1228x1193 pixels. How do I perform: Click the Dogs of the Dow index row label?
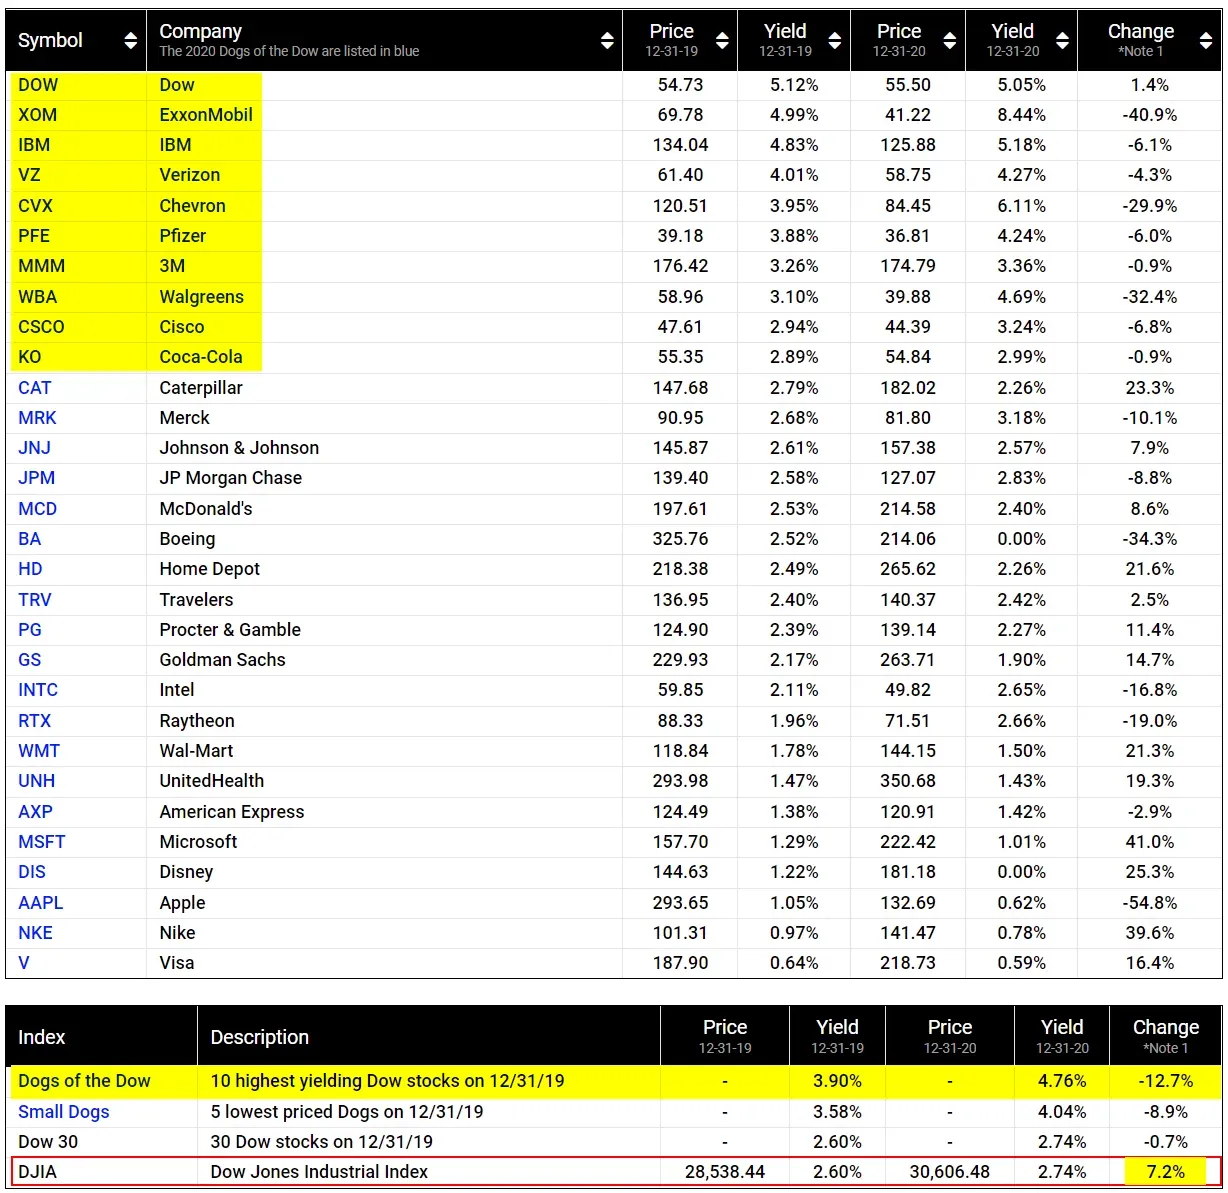tap(84, 1081)
